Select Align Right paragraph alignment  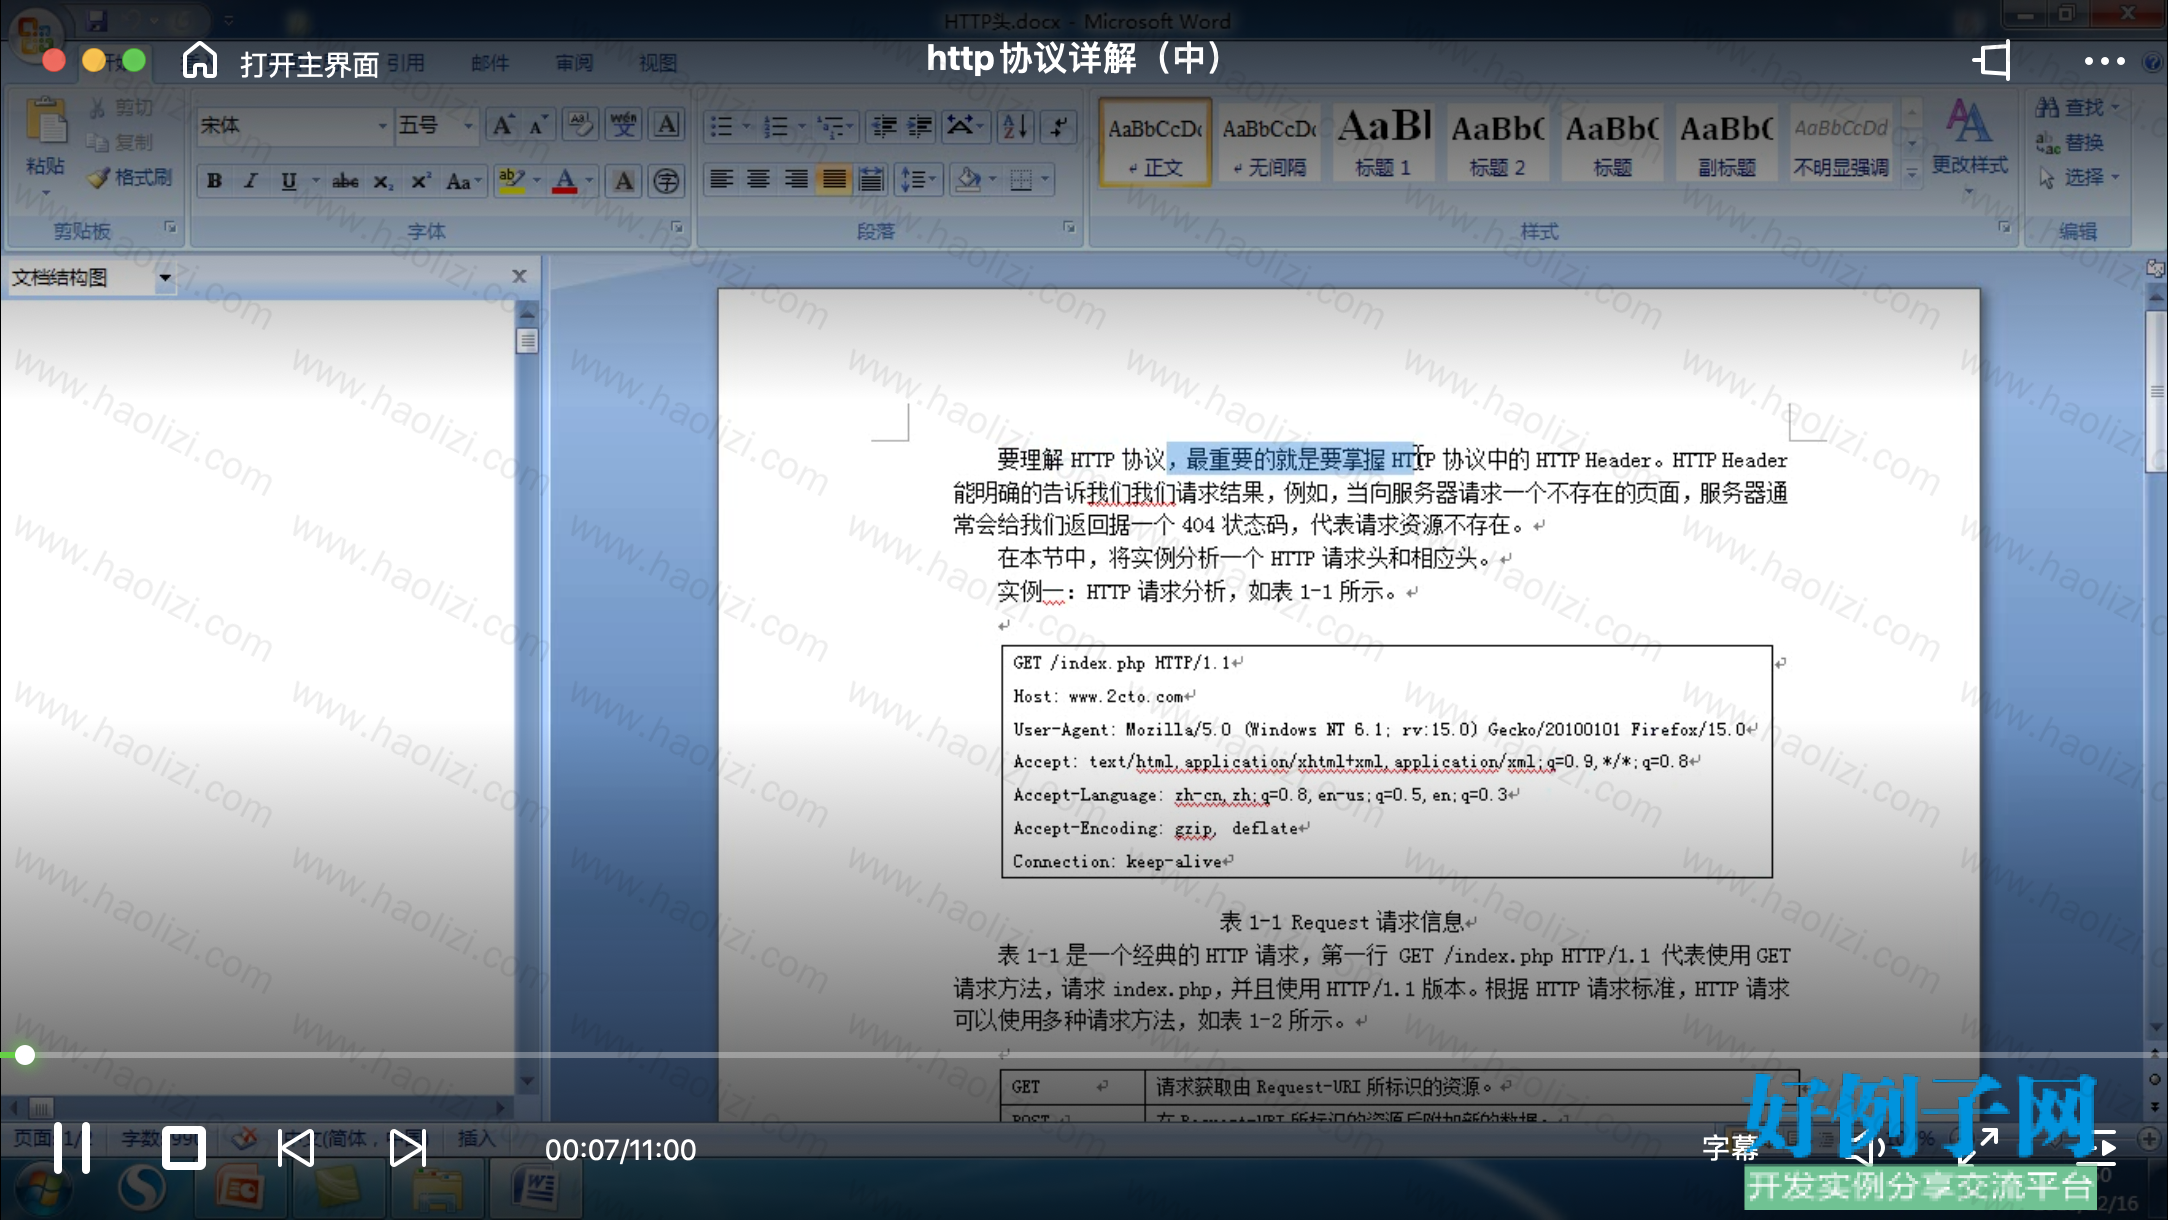pos(796,180)
